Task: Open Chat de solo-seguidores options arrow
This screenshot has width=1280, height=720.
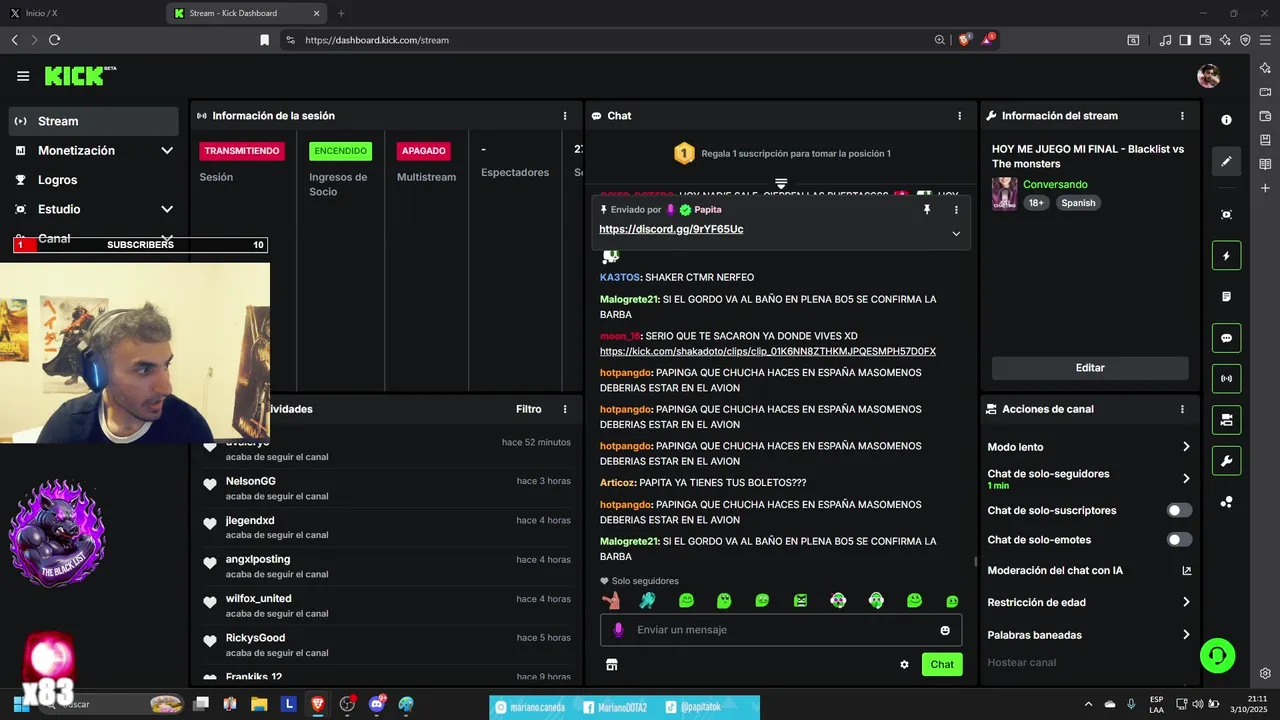Action: coord(1186,479)
